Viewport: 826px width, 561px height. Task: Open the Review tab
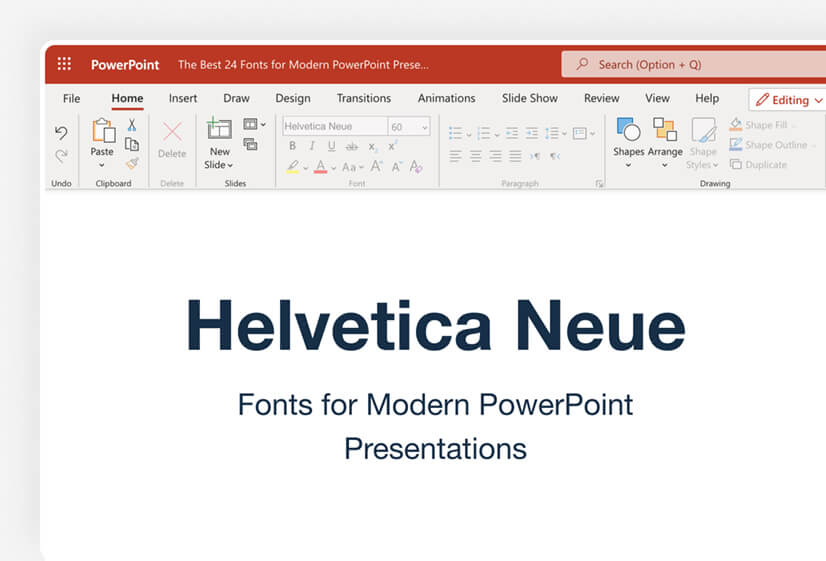602,99
